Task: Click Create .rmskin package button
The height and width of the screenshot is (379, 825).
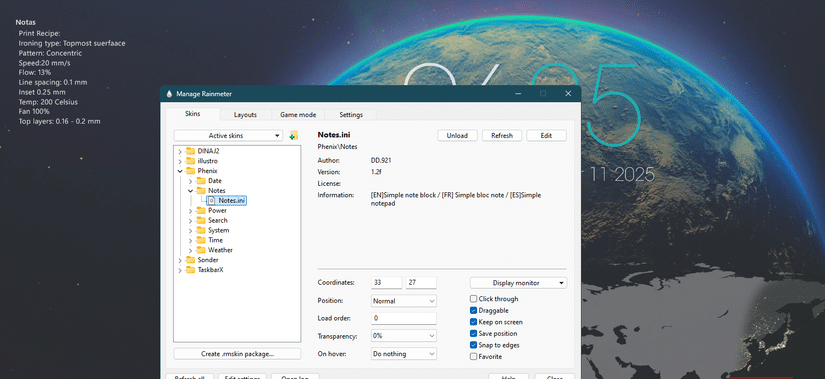Action: click(x=237, y=354)
